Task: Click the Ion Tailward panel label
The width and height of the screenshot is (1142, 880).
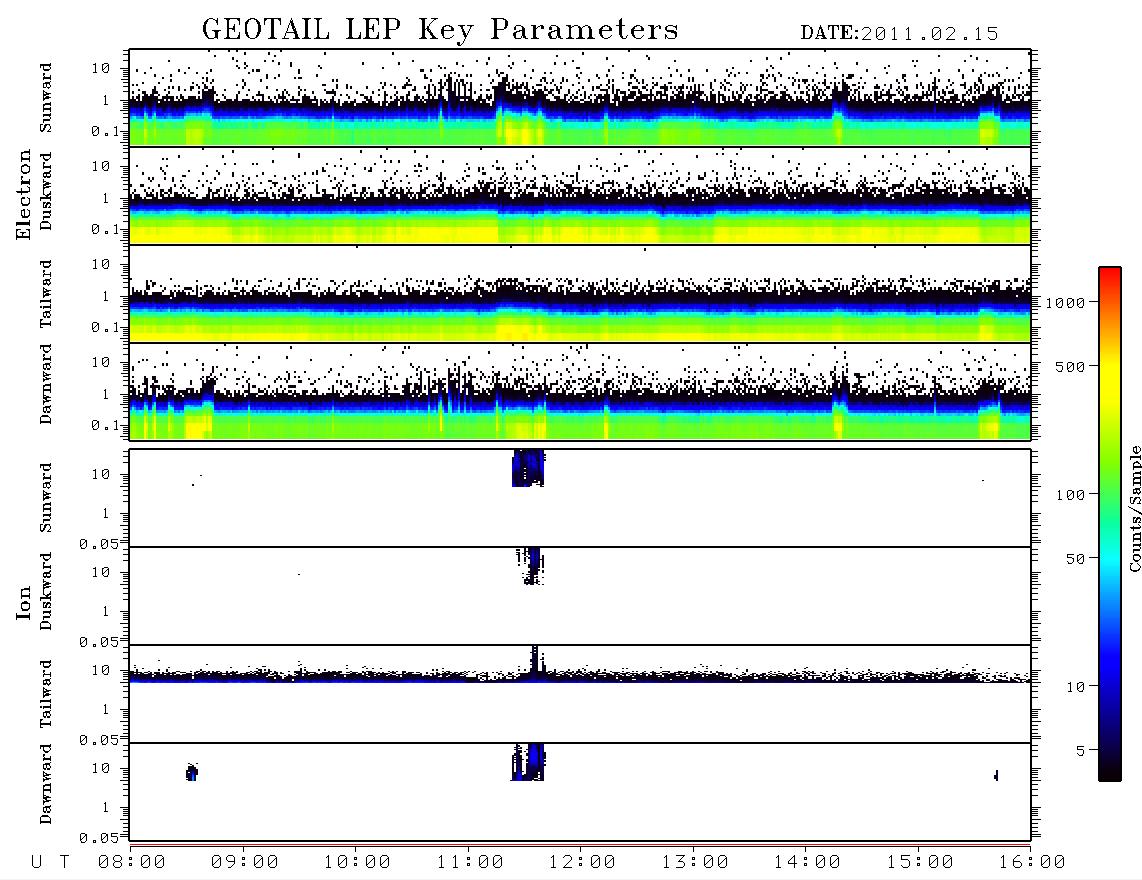Action: pos(46,694)
